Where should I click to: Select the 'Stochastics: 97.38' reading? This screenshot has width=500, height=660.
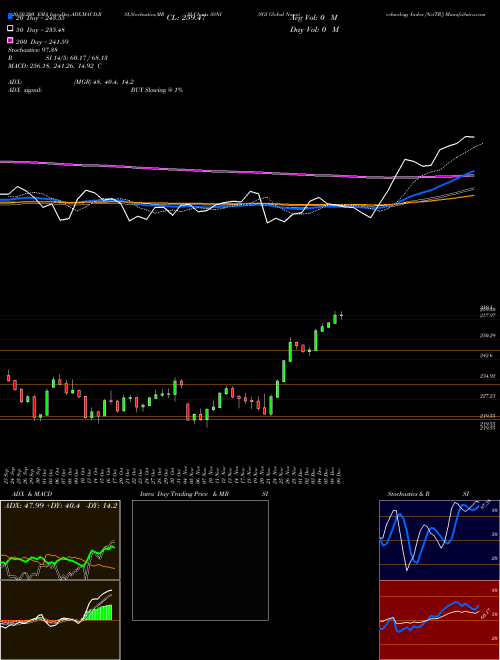pos(33,50)
